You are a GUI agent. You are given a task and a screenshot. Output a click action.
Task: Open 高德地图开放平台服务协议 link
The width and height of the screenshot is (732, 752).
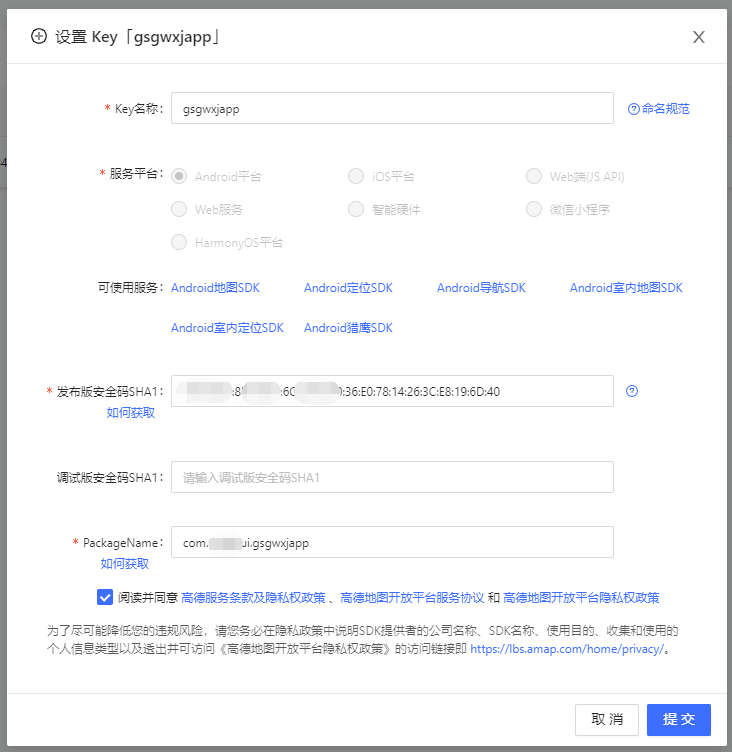click(x=412, y=598)
